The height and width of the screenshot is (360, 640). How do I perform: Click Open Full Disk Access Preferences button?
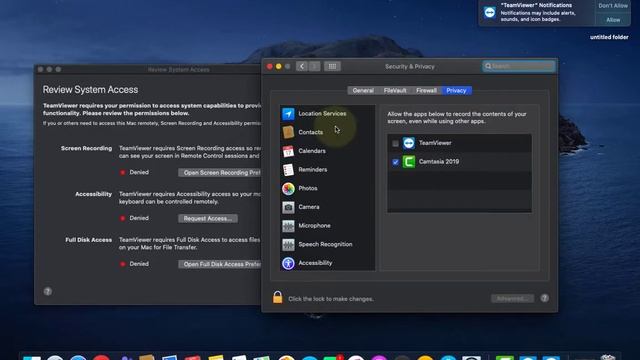[x=220, y=264]
